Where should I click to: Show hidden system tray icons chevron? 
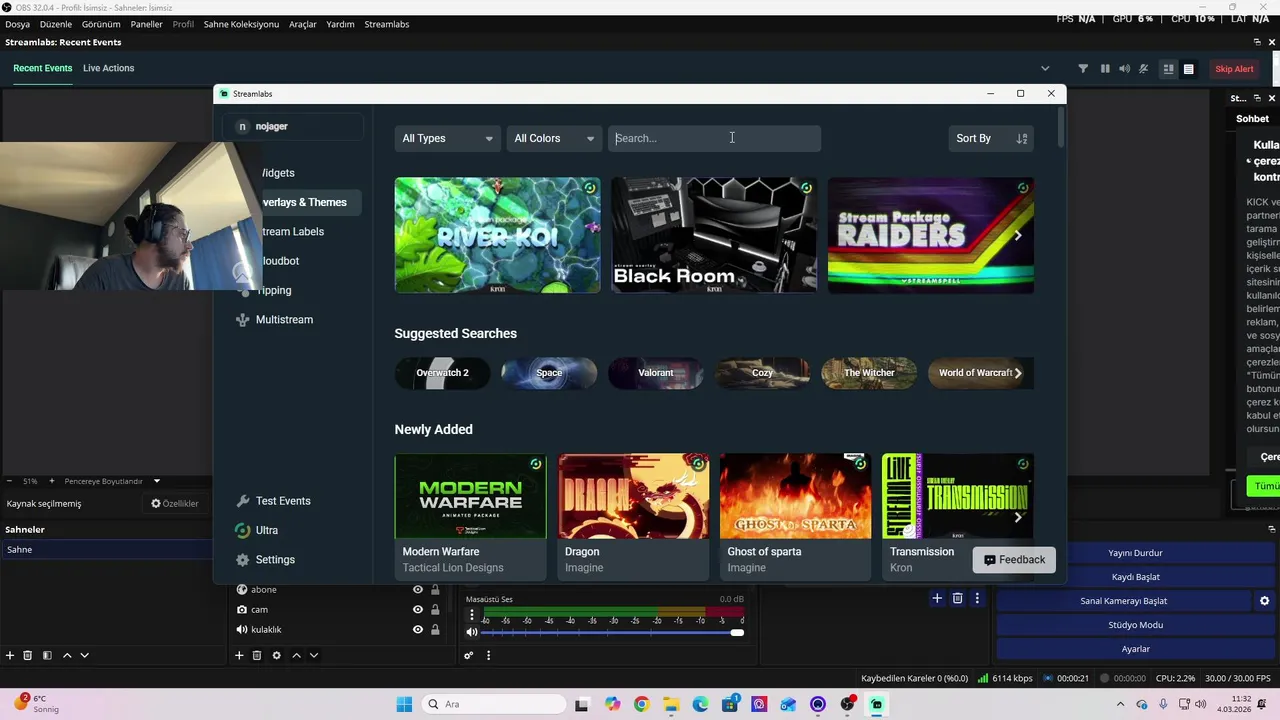click(x=1120, y=704)
